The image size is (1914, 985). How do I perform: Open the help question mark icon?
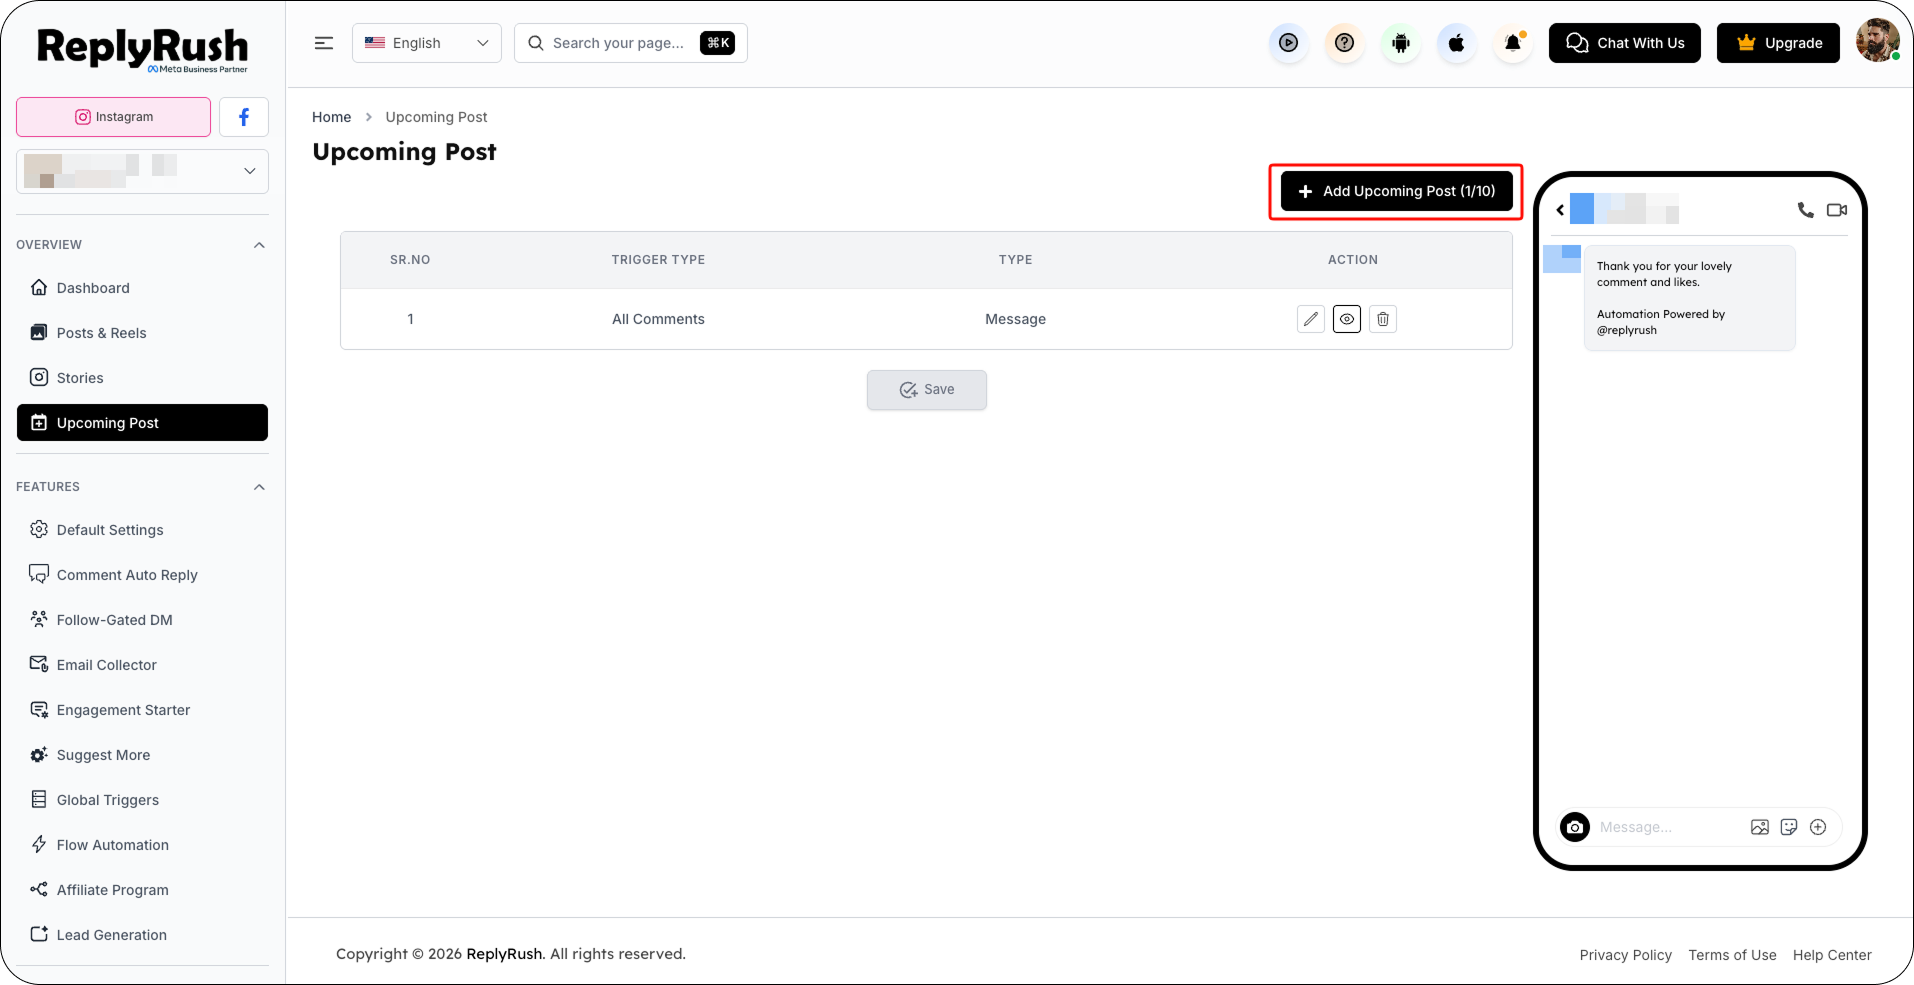pos(1345,43)
